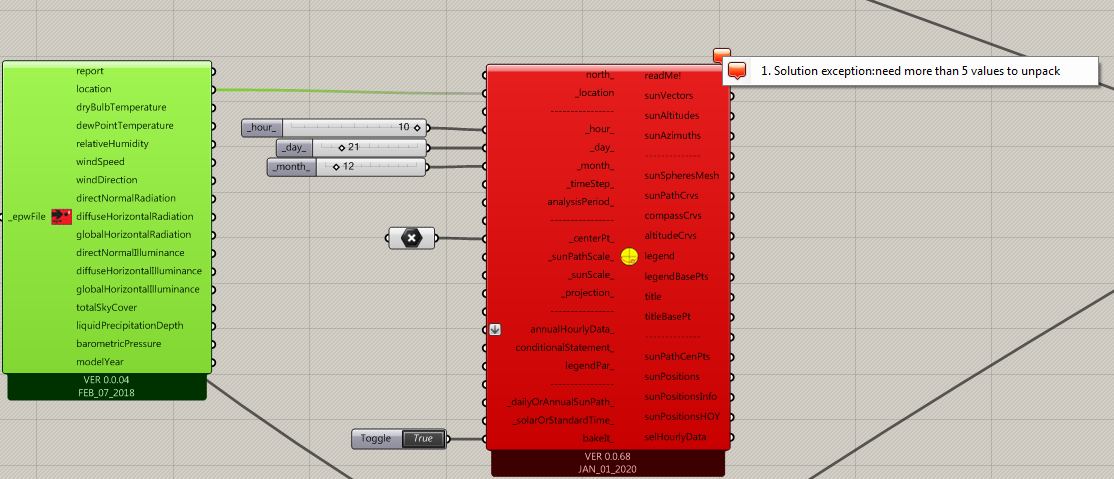Click the selHourlyData output
The width and height of the screenshot is (1114, 479).
pos(675,436)
